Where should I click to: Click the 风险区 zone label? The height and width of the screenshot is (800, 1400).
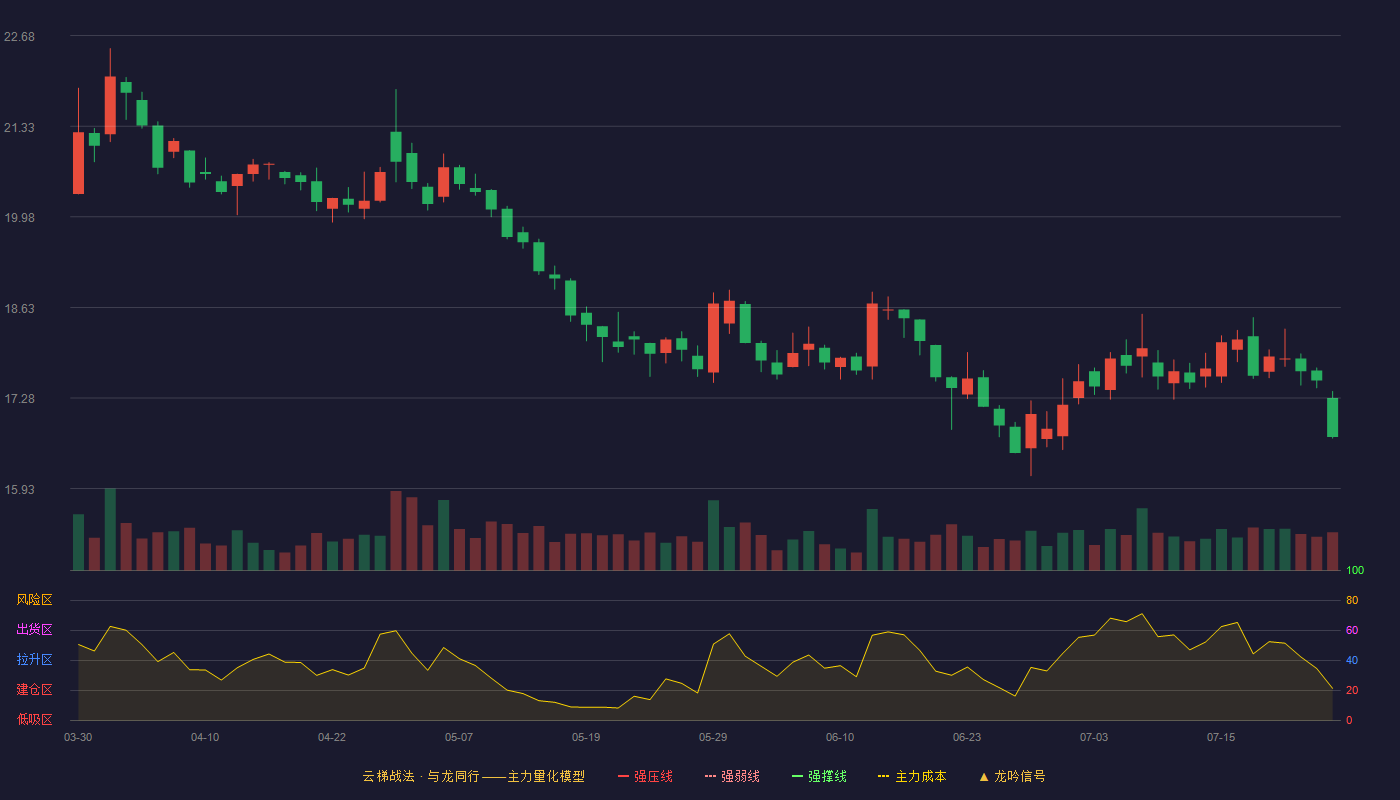34,600
